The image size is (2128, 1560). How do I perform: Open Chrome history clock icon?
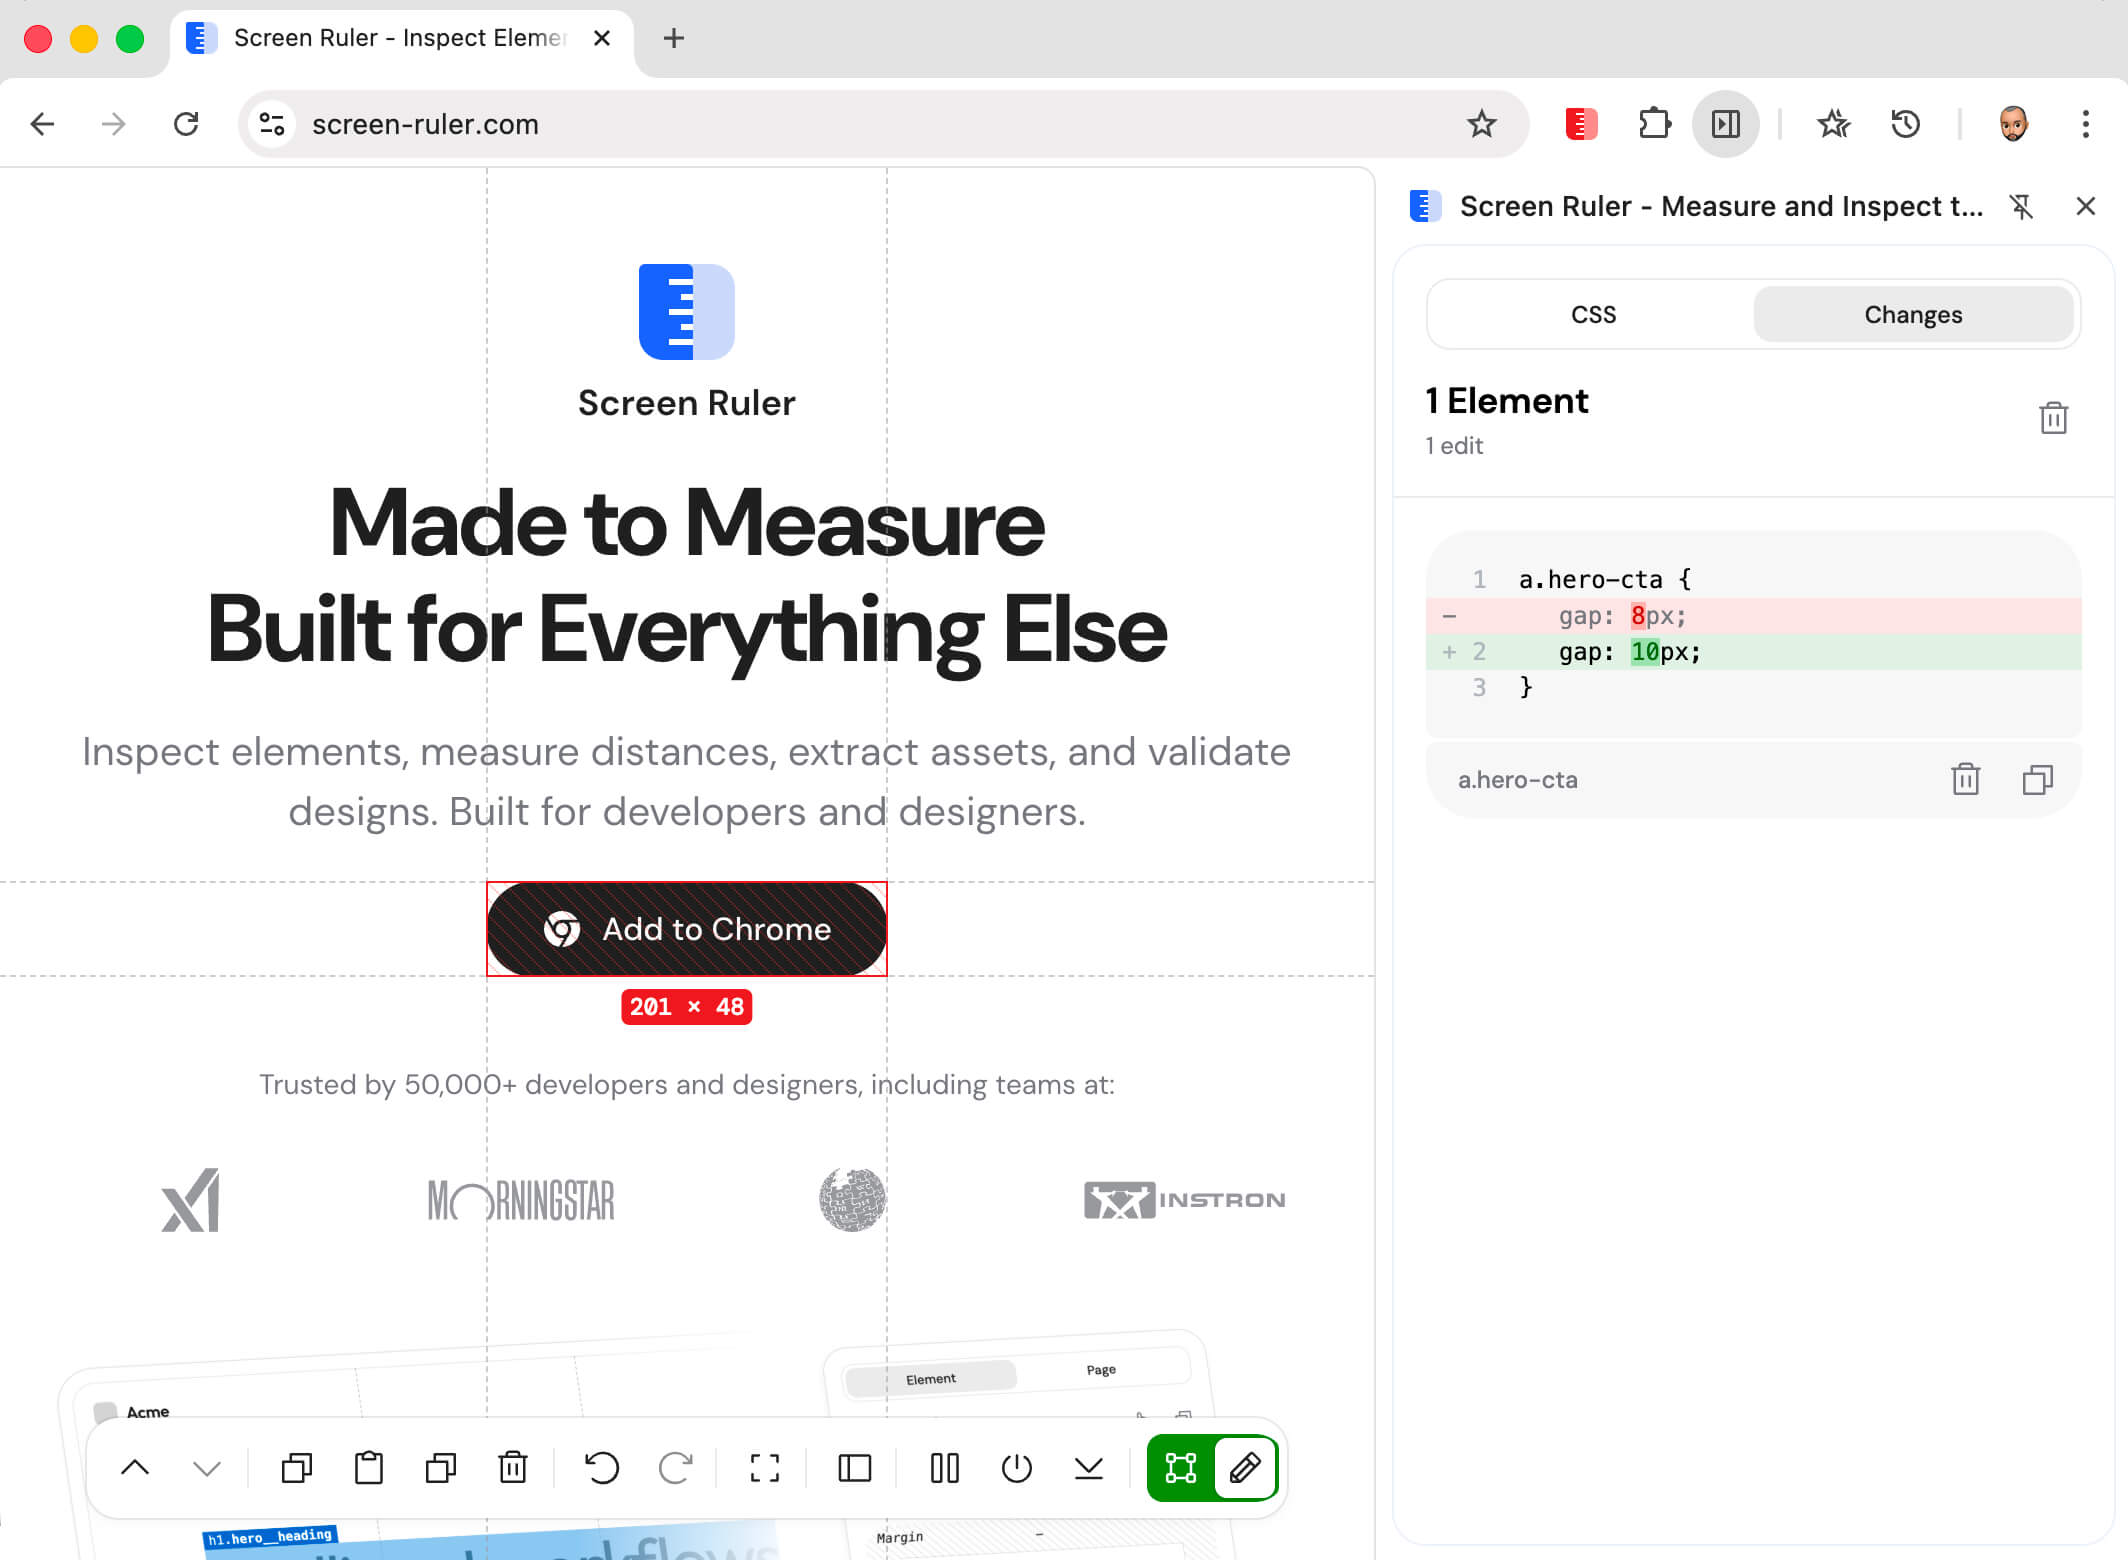point(1906,124)
